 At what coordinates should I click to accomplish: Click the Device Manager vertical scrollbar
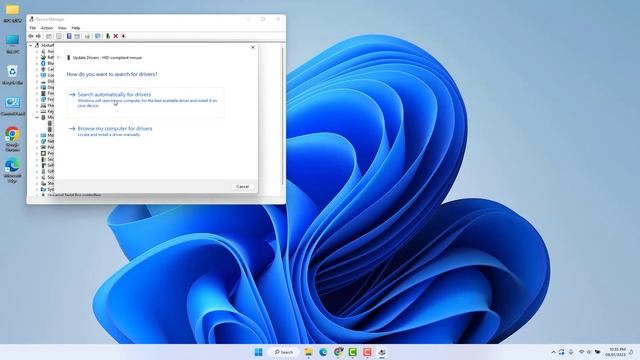click(x=282, y=116)
